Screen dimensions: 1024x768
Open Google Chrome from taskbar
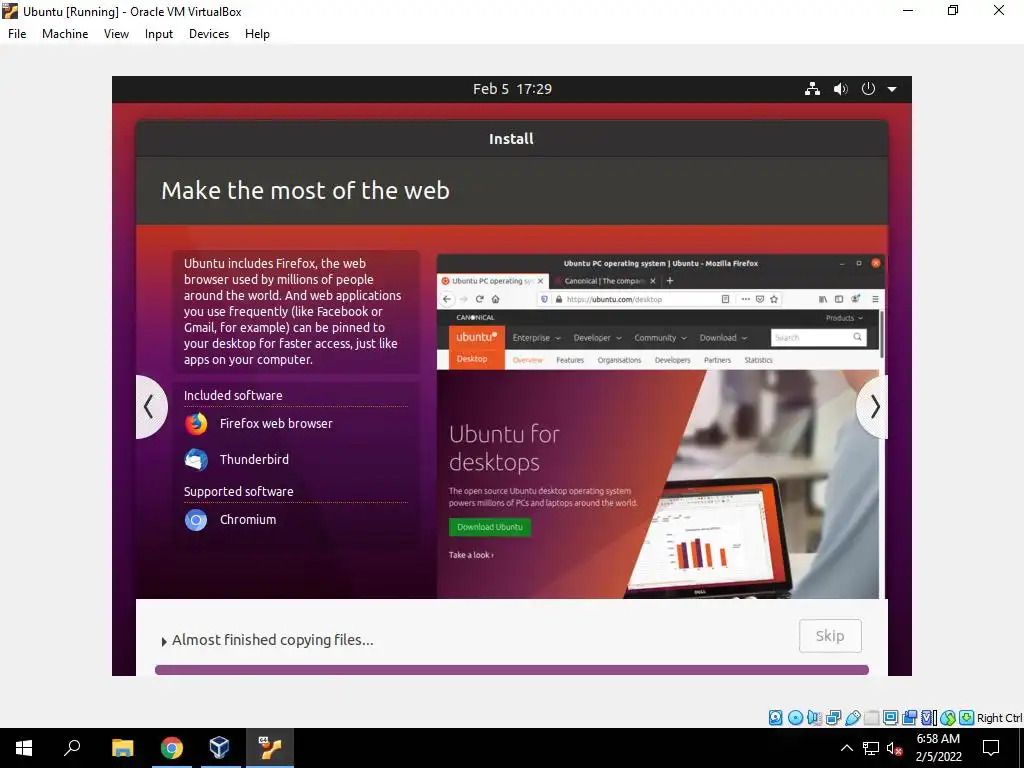pos(172,748)
